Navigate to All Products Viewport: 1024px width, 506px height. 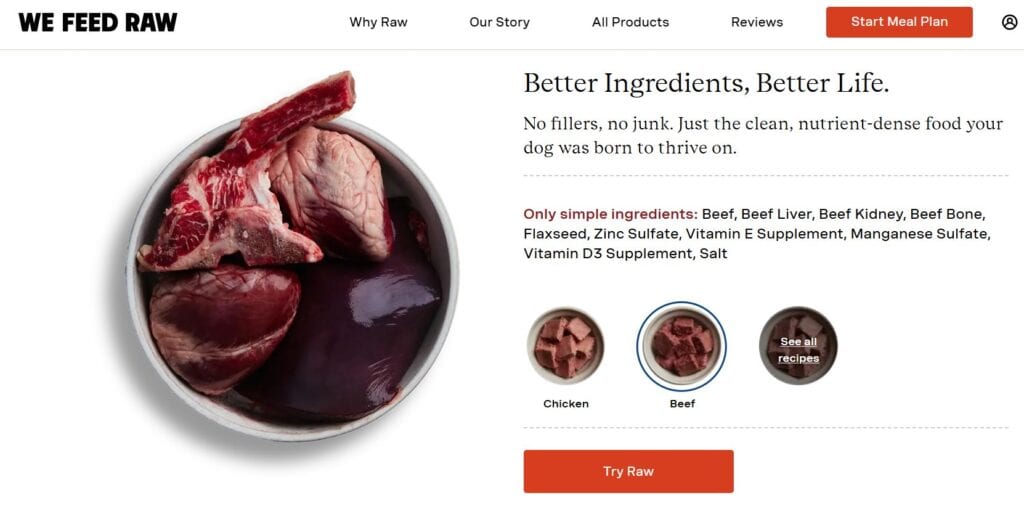click(630, 22)
